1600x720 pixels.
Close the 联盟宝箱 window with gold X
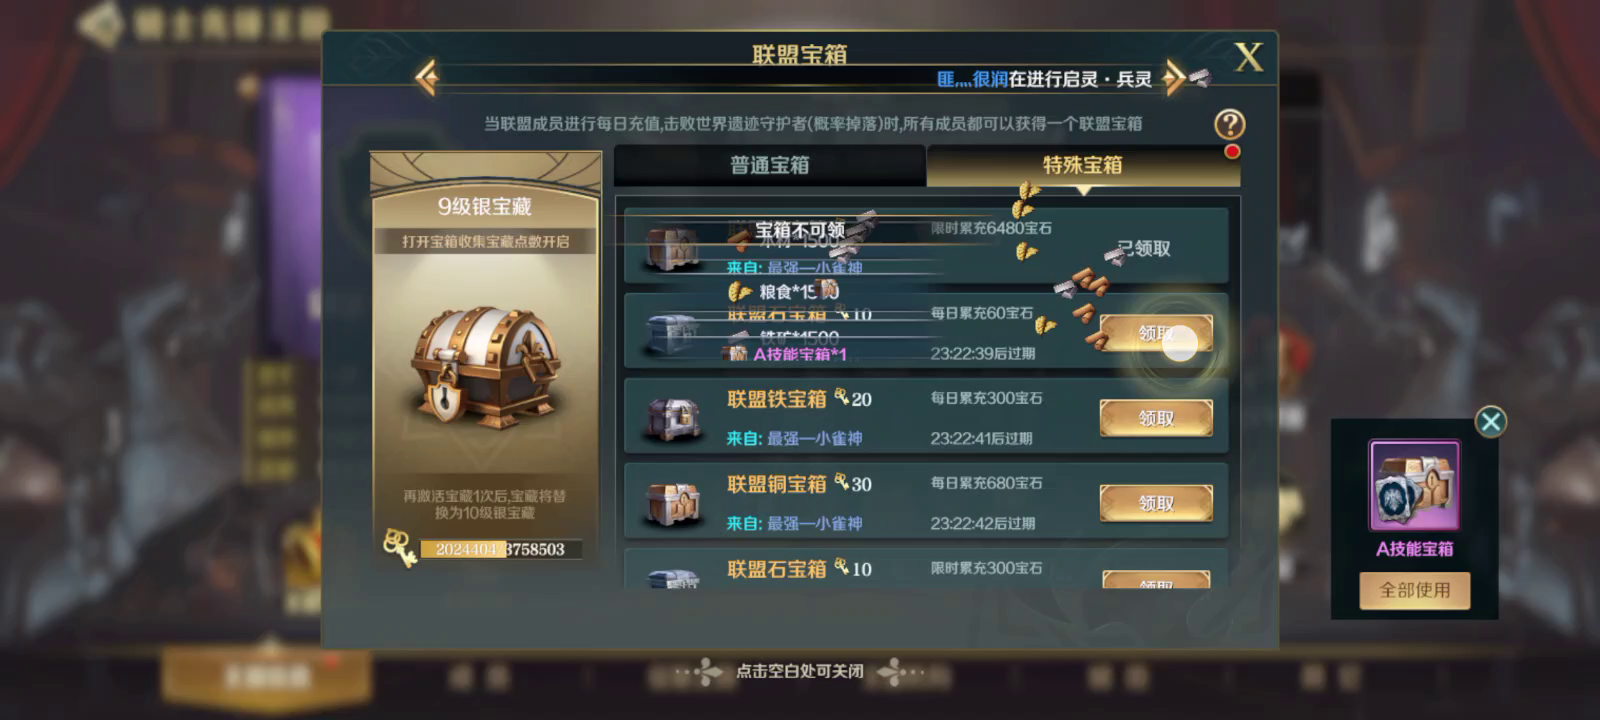1249,56
